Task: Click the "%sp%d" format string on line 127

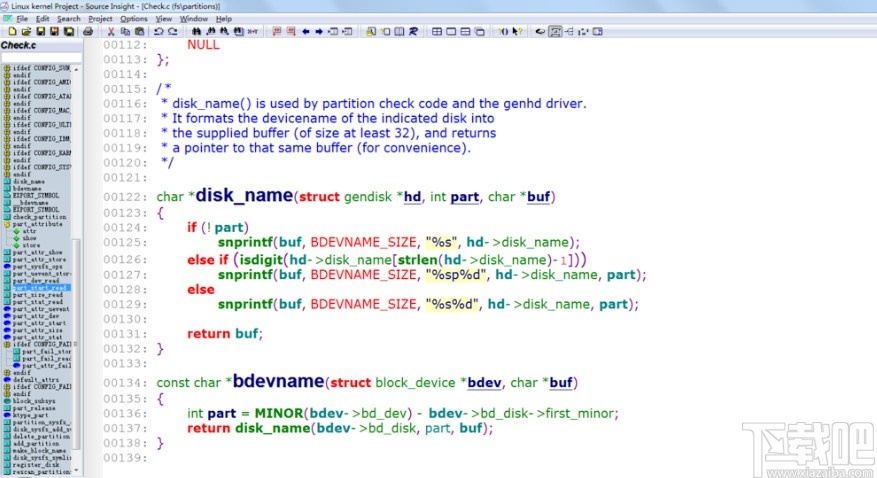Action: (456, 275)
